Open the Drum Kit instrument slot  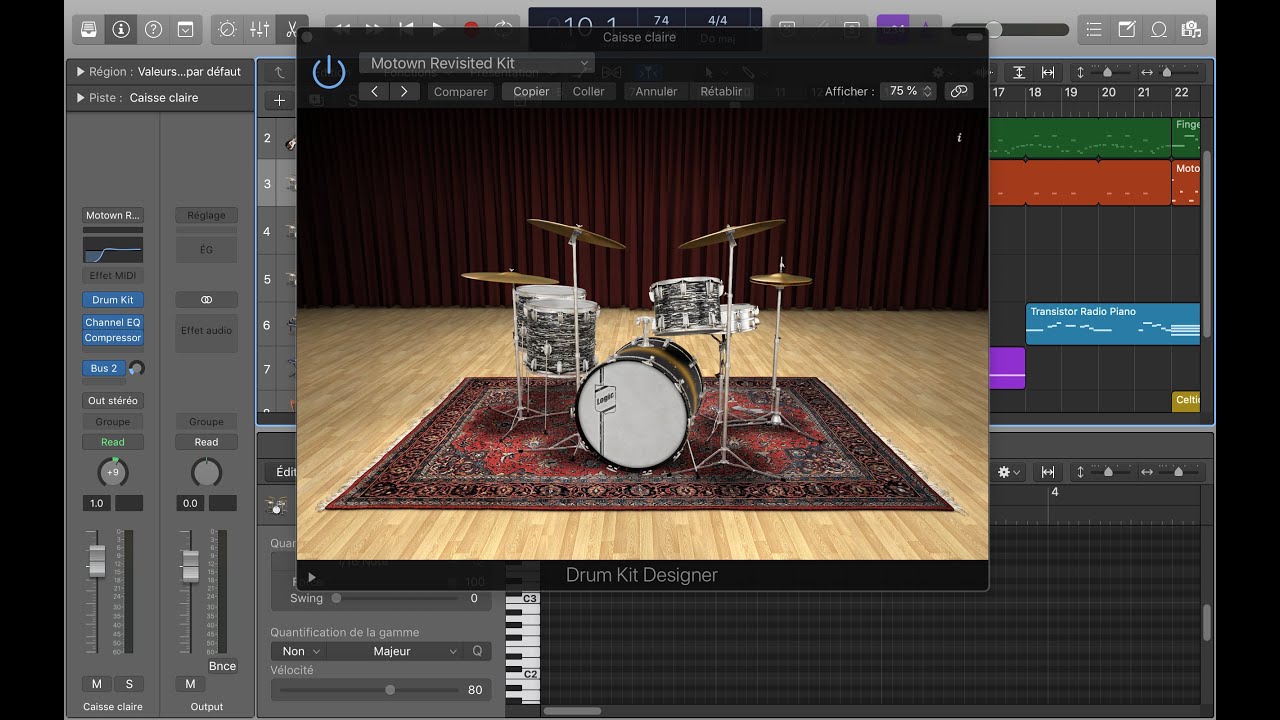click(x=113, y=300)
